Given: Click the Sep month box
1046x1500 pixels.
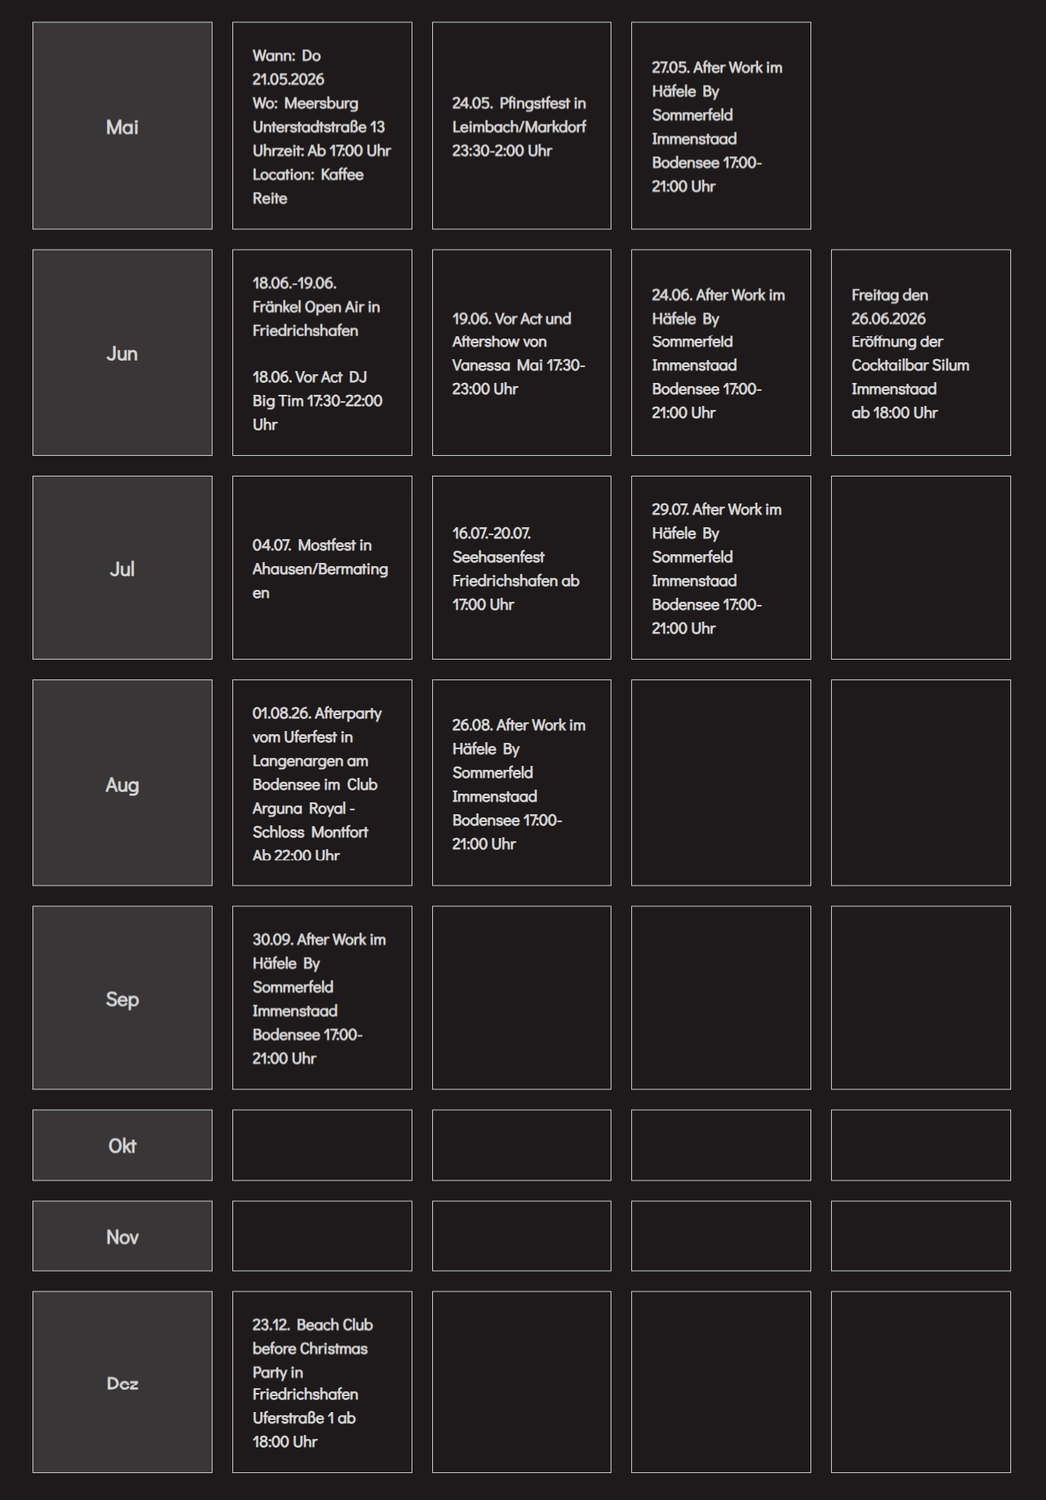Looking at the screenshot, I should pyautogui.click(x=122, y=998).
